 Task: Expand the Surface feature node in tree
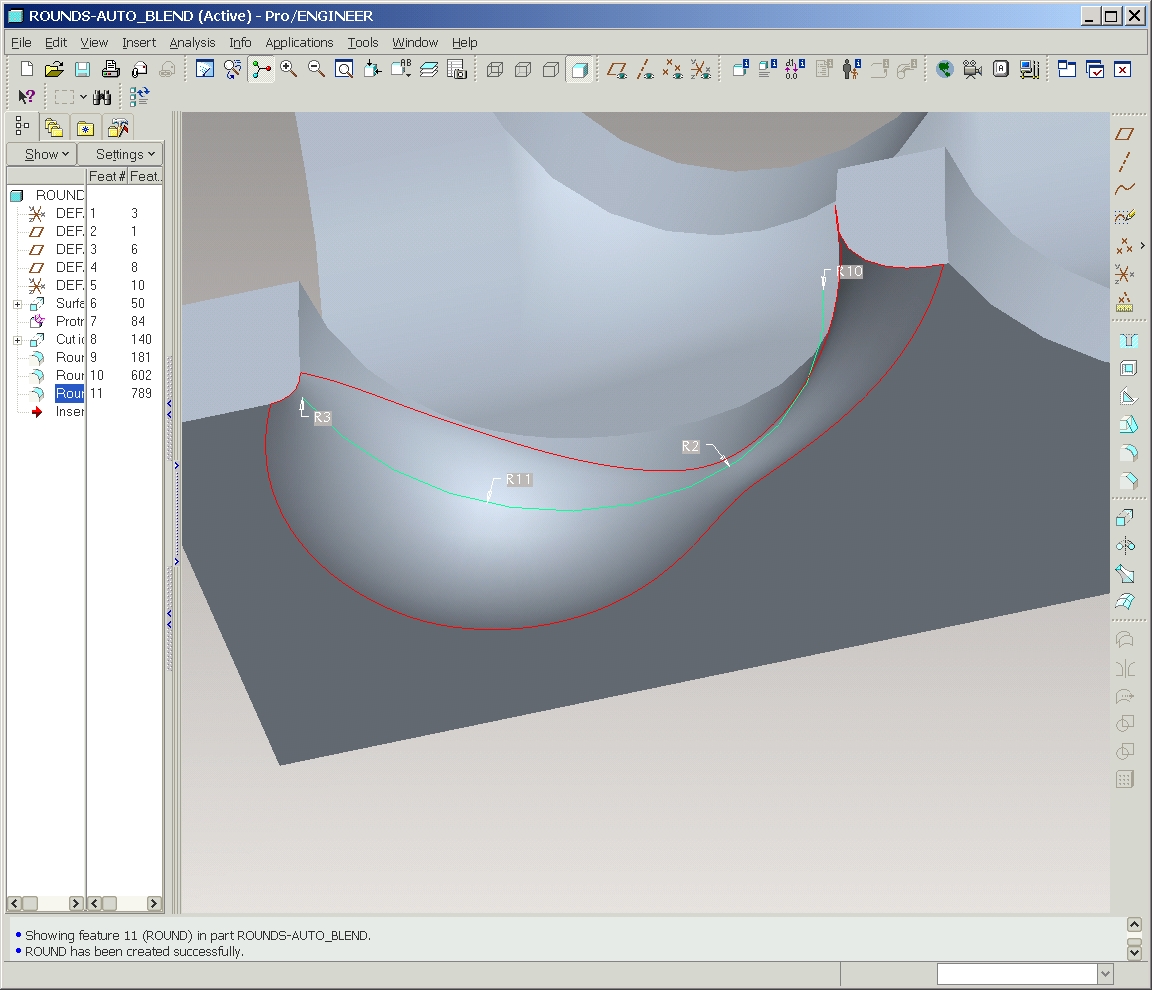click(17, 304)
